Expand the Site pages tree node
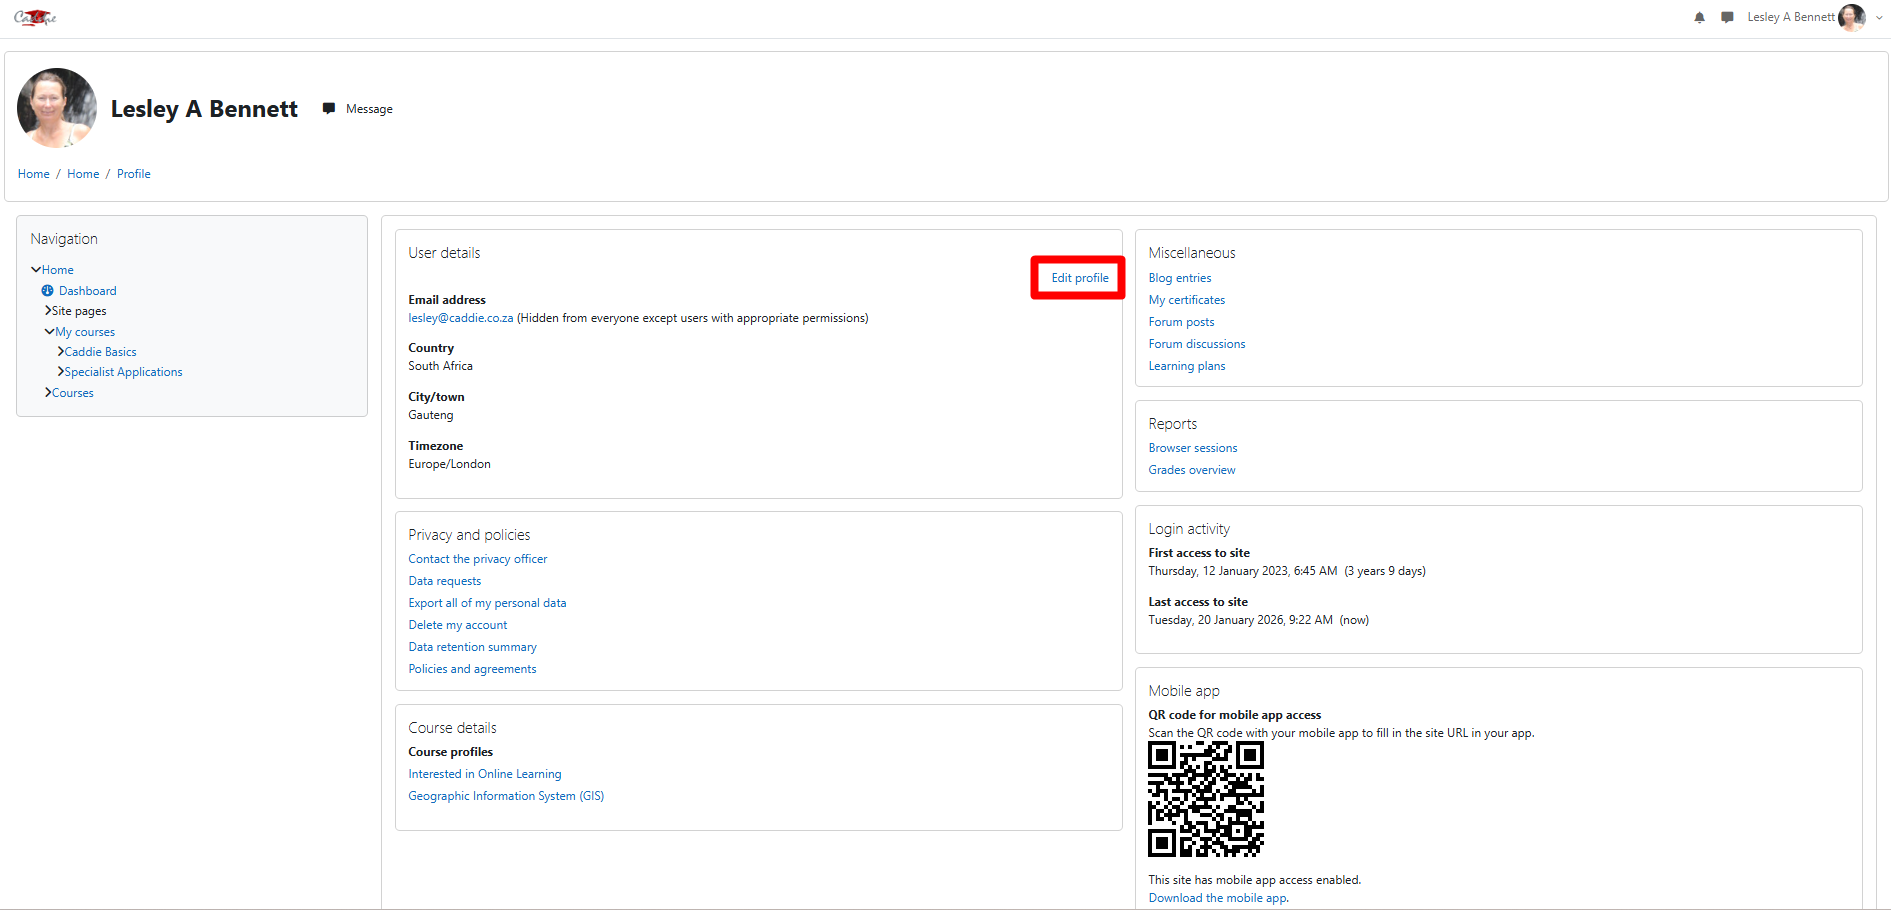Screen dimensions: 1891x910 [48, 311]
